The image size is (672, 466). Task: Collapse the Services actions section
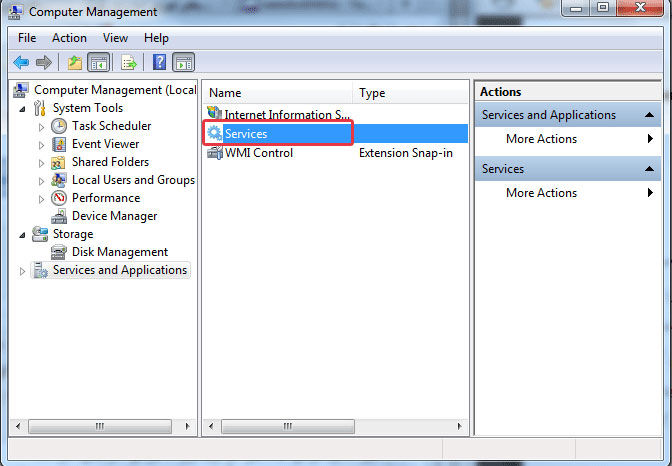tap(649, 169)
